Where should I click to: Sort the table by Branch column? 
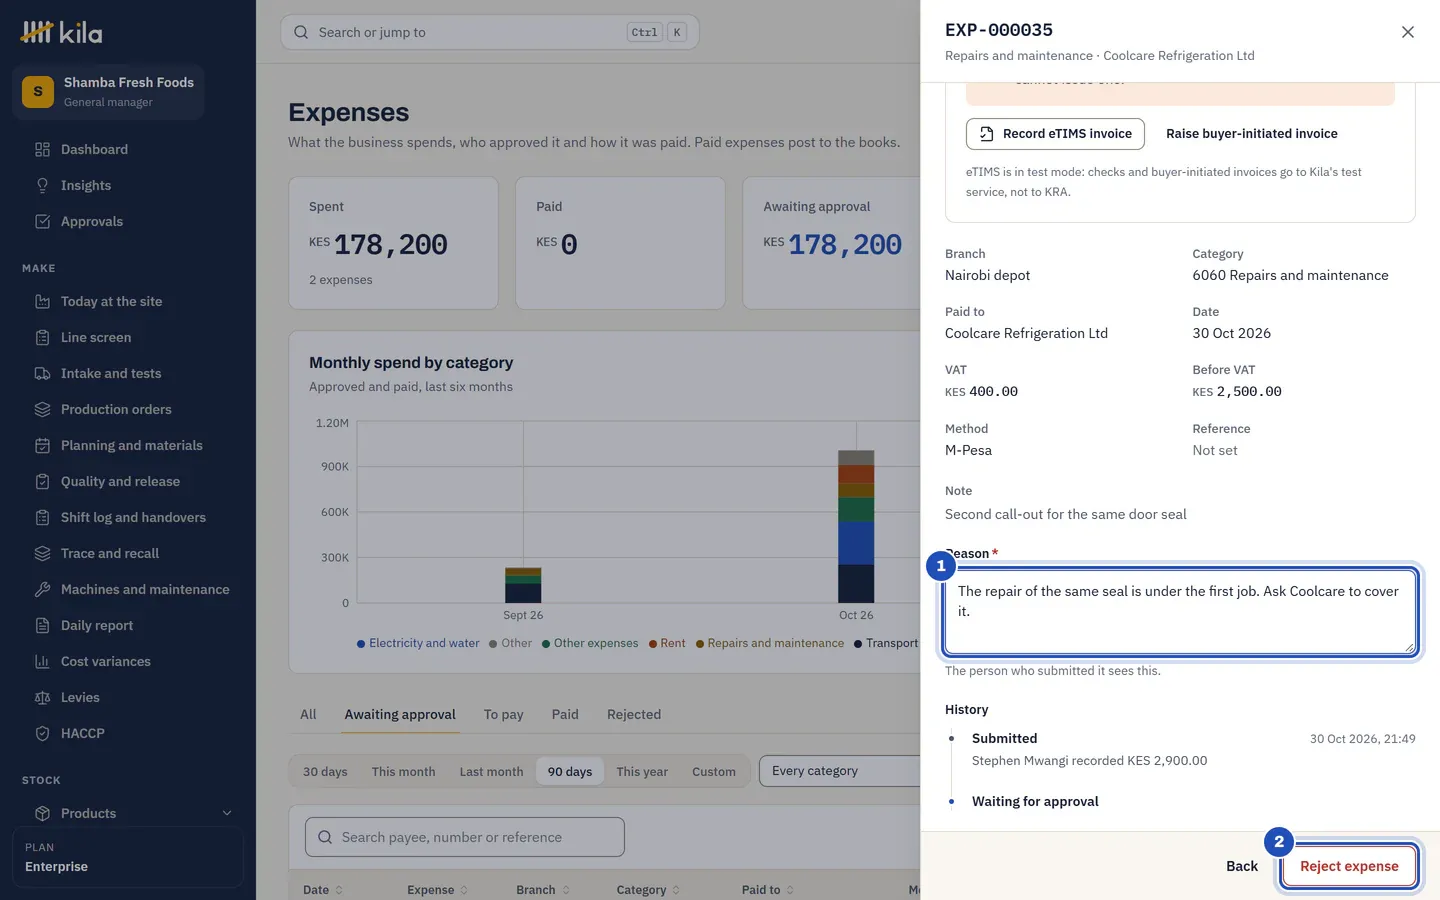pos(543,890)
